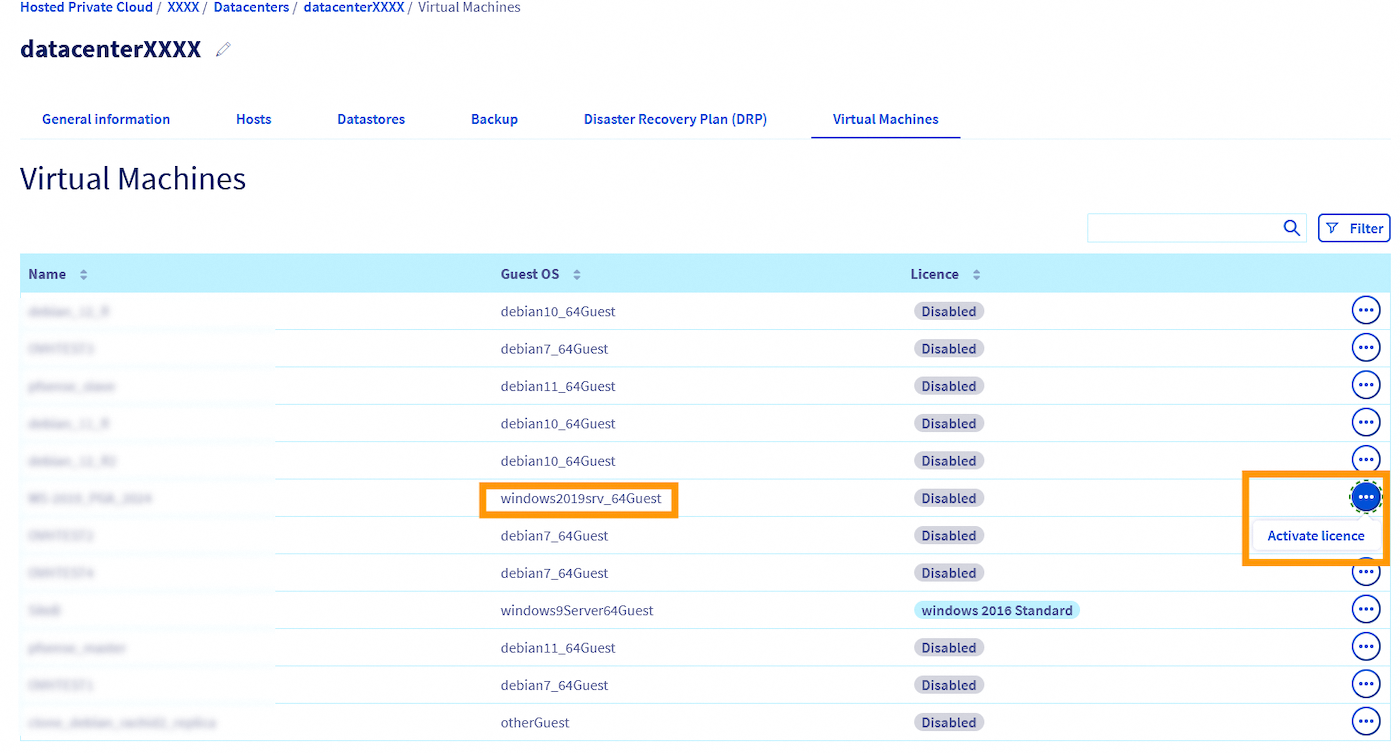This screenshot has width=1400, height=753.
Task: Click the highlighted ellipsis button for windows2019srv_64Guest
Action: [x=1365, y=497]
